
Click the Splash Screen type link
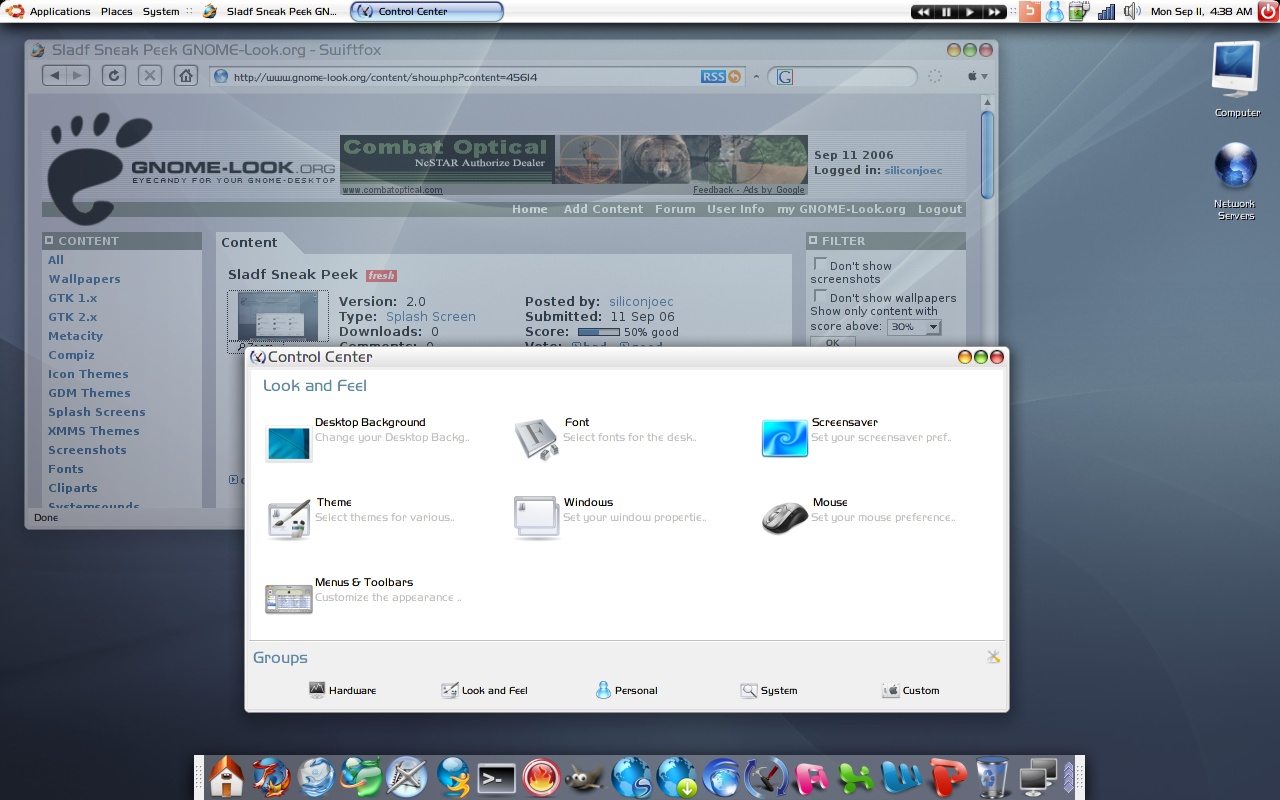[431, 316]
